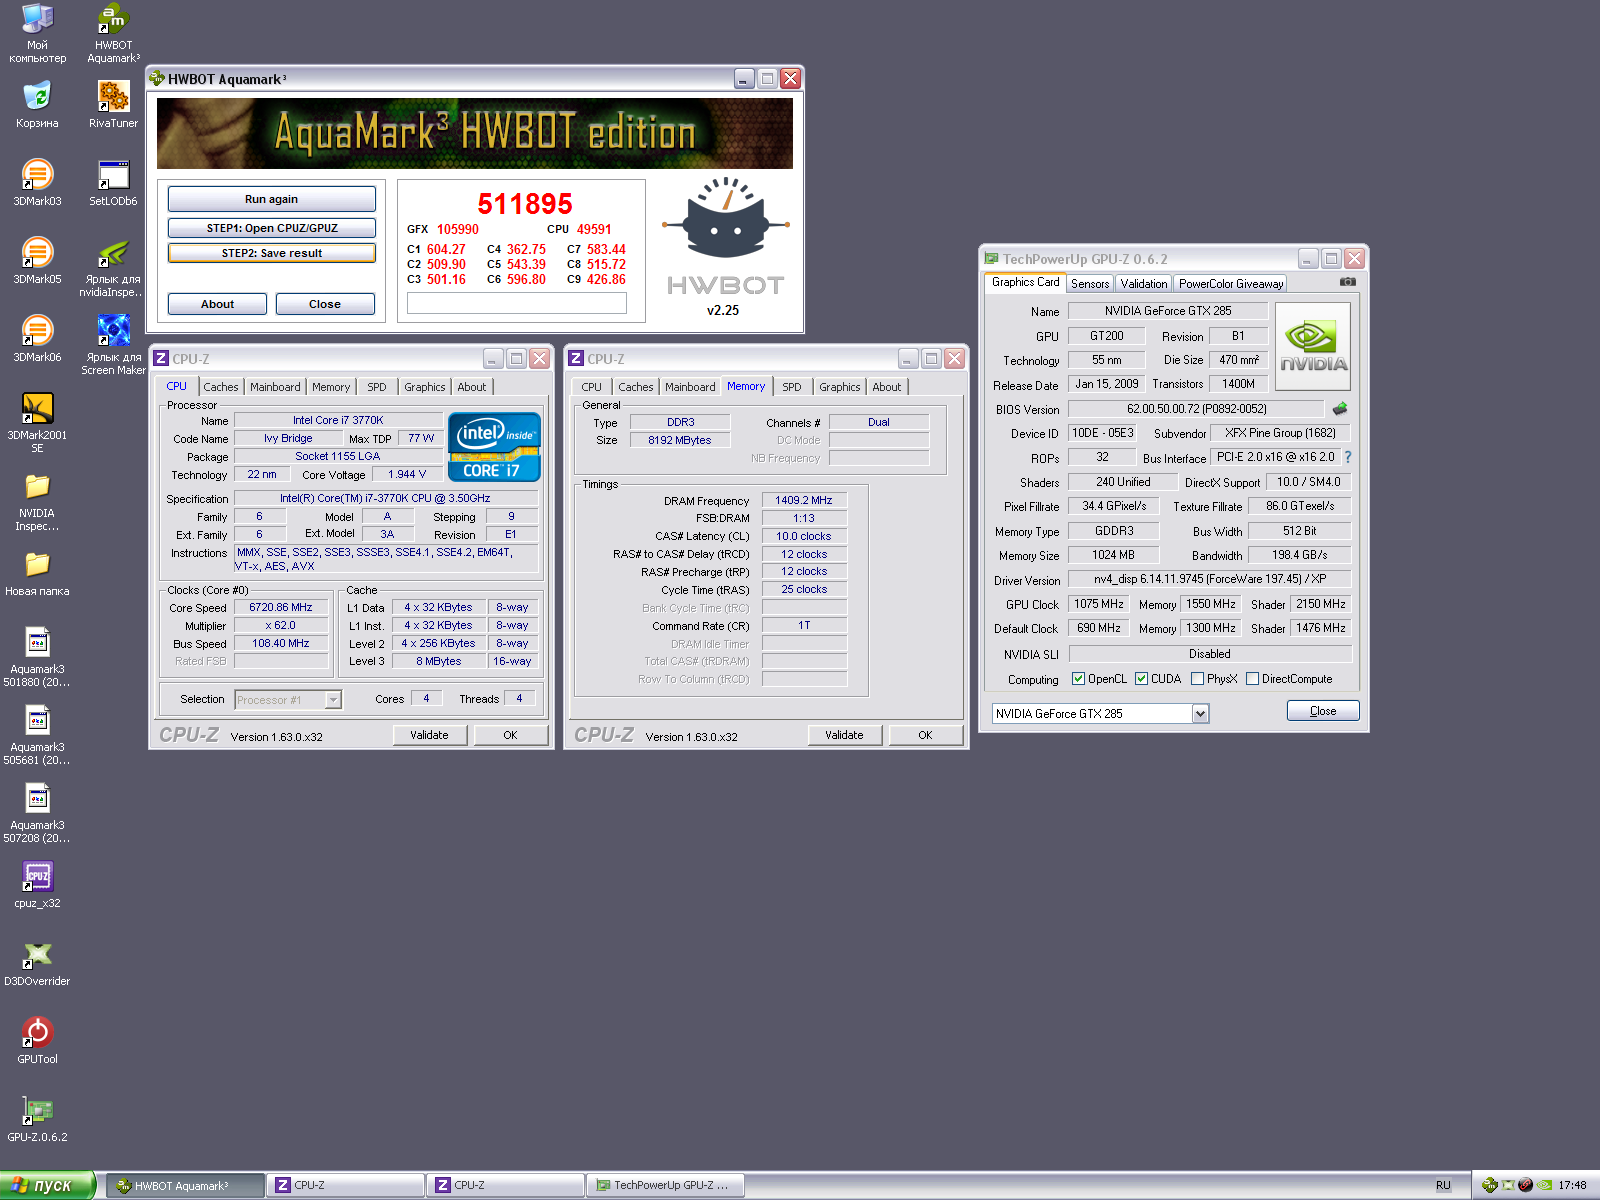This screenshot has width=1600, height=1200.
Task: Click the empty text field below Aquamark scores
Action: pyautogui.click(x=517, y=303)
